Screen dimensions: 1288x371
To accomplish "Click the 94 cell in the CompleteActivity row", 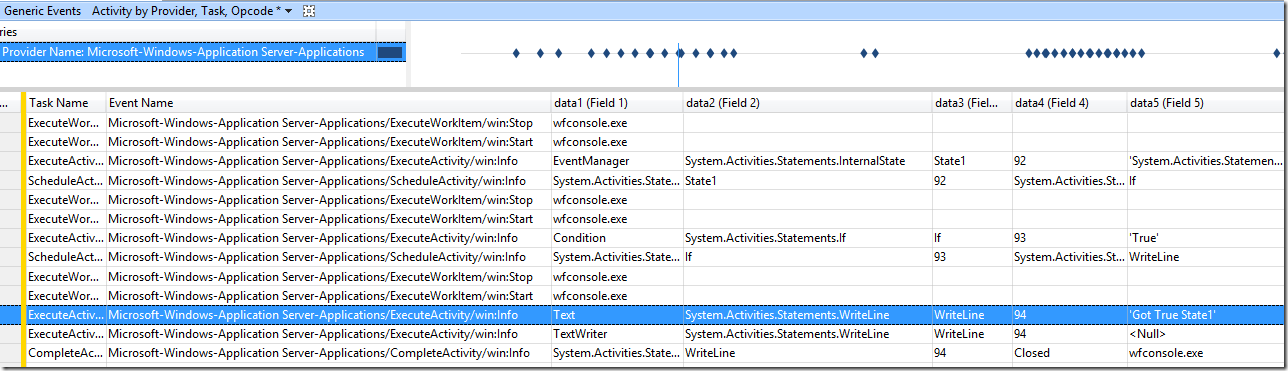I will pyautogui.click(x=971, y=353).
